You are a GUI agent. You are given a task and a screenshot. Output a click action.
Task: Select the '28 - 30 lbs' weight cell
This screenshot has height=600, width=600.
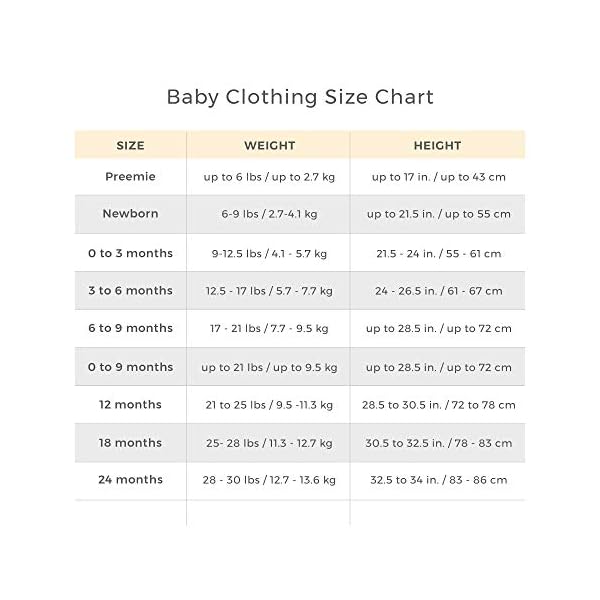tap(269, 480)
